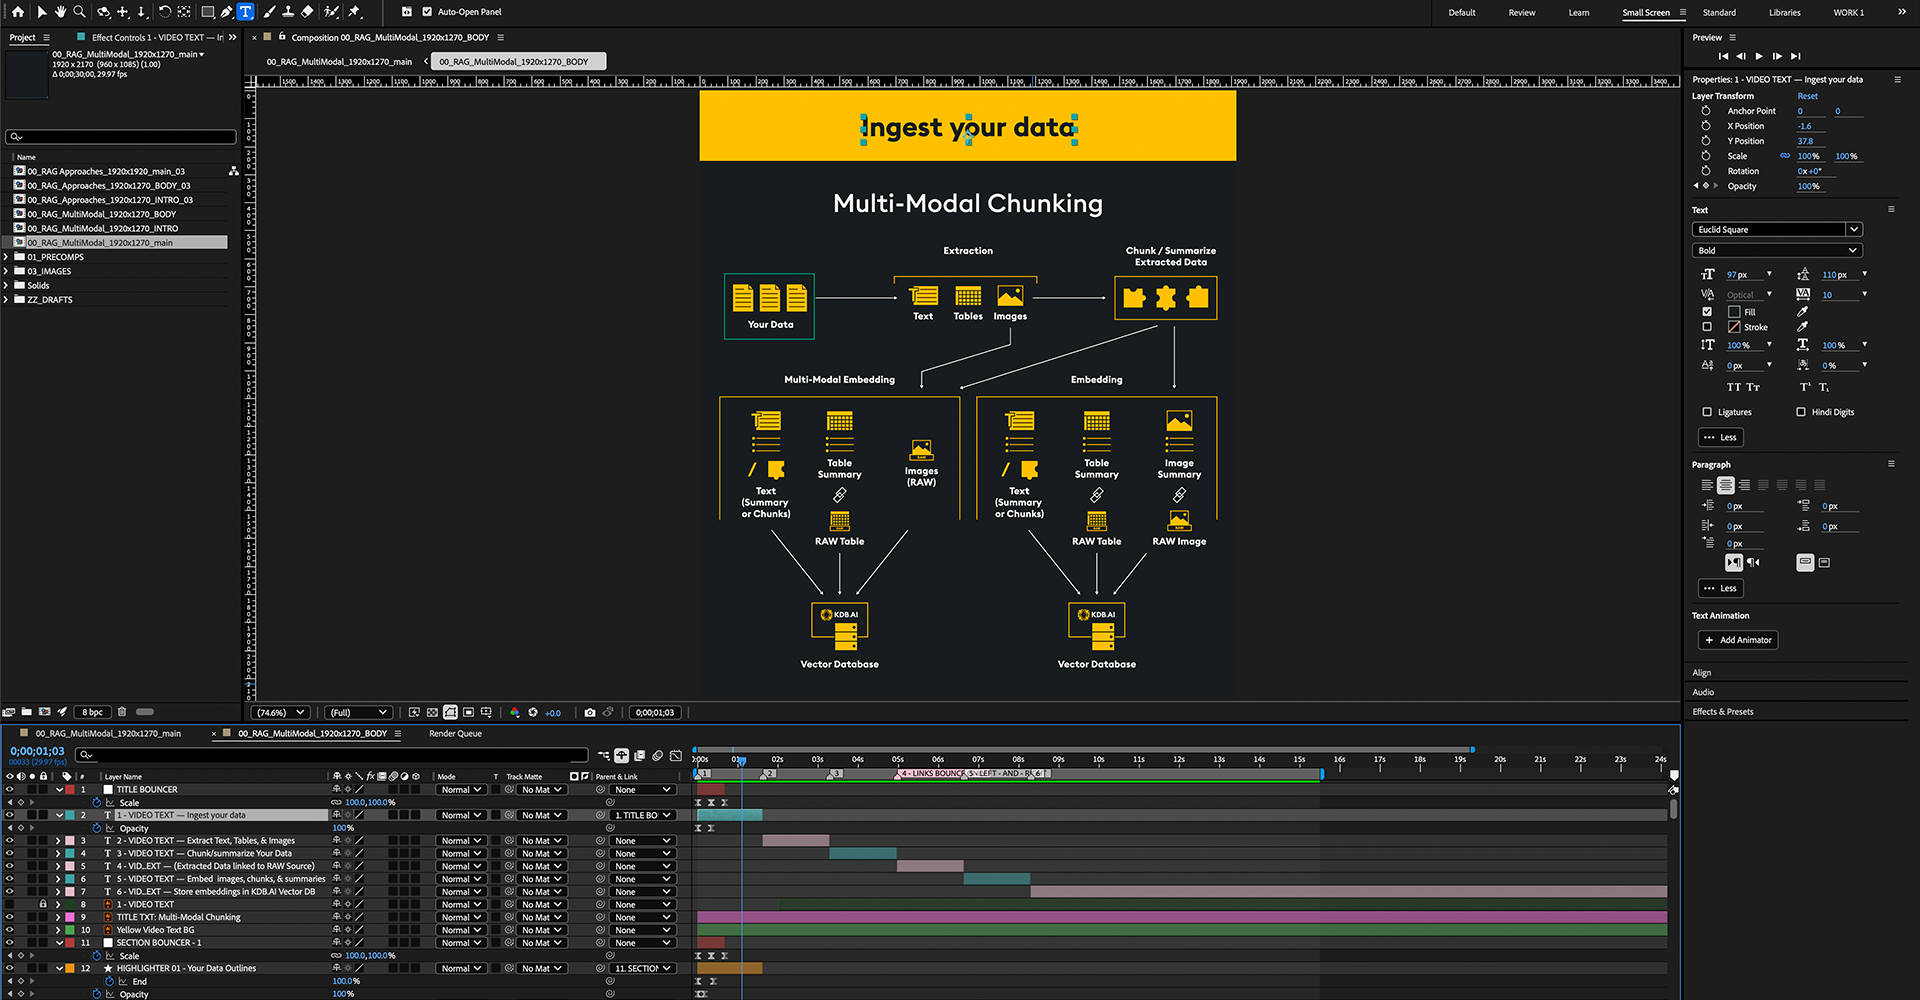Click the Show Channel RGB icon

pos(515,713)
